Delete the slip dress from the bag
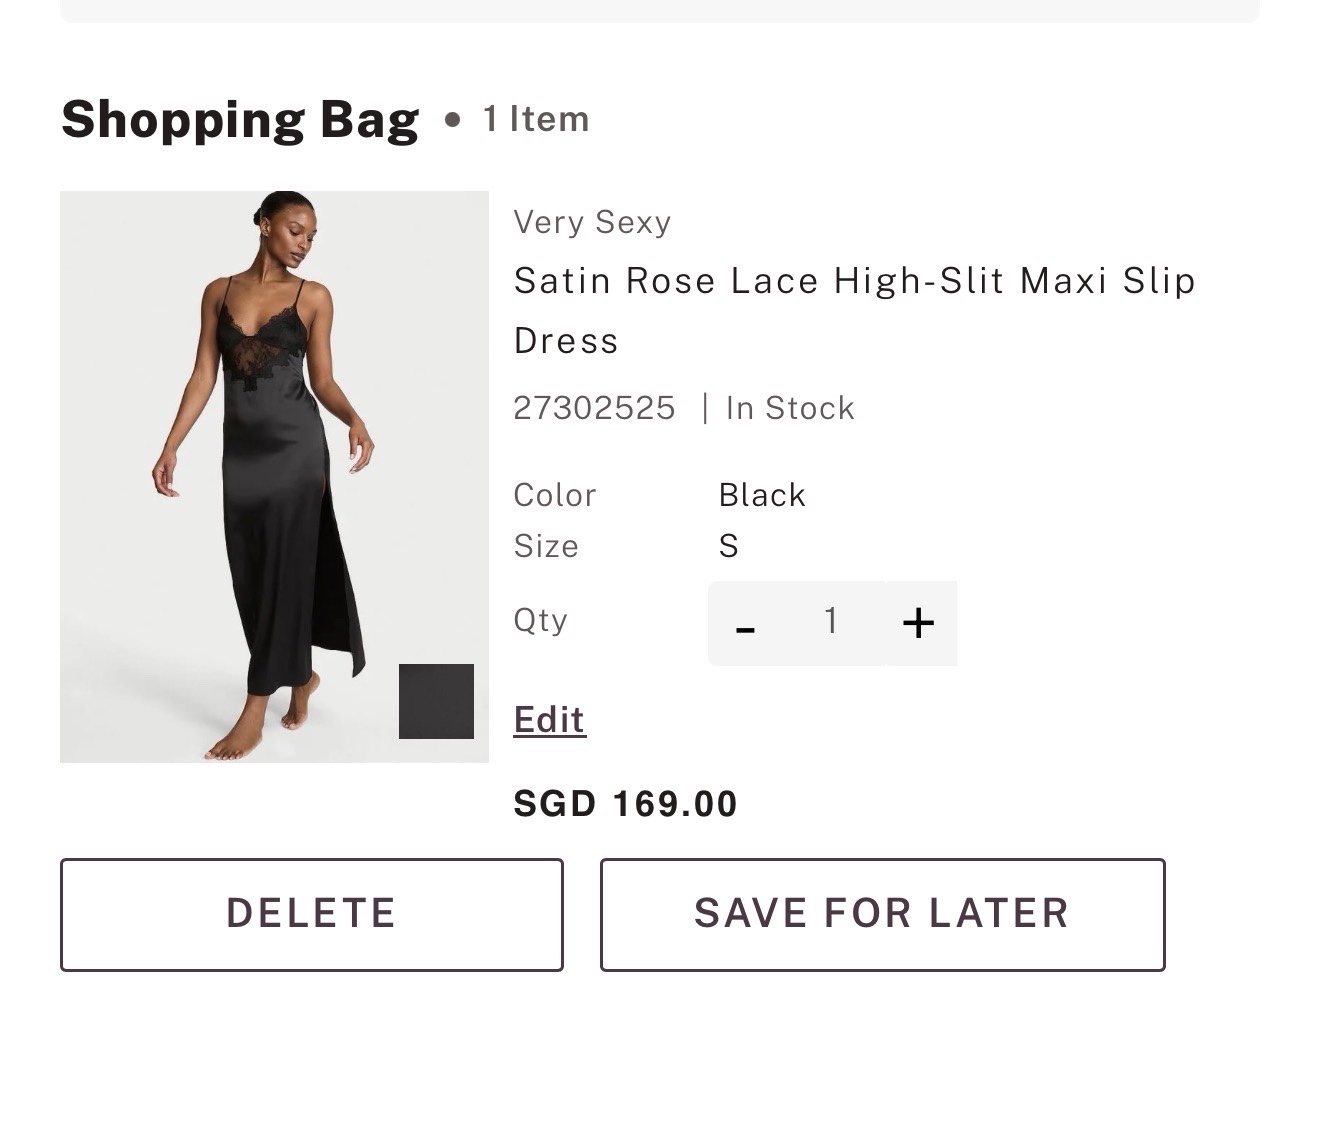 pos(312,914)
